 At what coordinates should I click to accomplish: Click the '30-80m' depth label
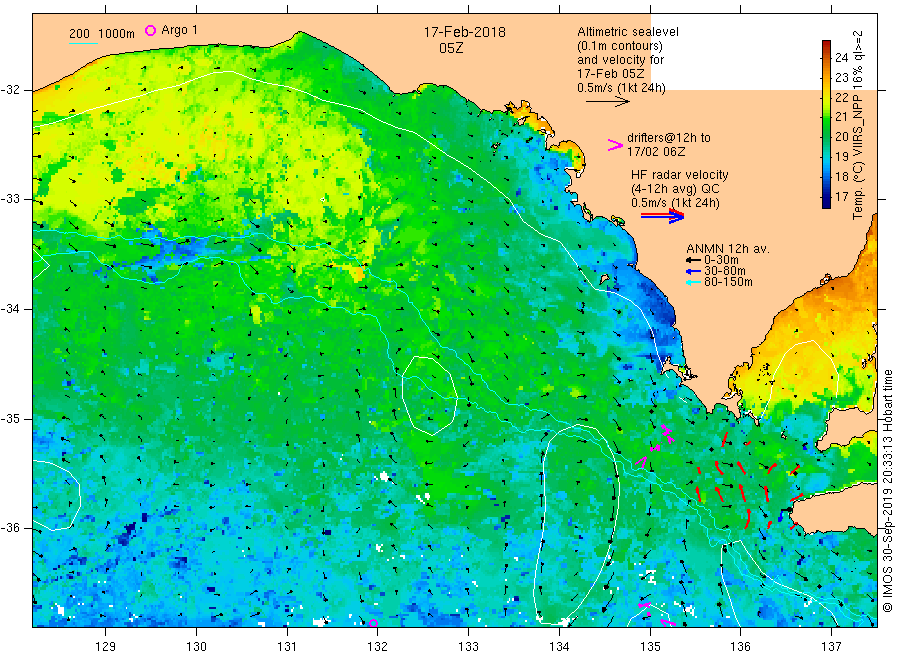724,271
